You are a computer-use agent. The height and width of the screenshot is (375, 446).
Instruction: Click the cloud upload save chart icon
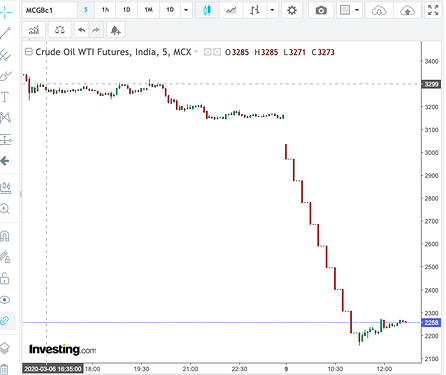pos(407,11)
